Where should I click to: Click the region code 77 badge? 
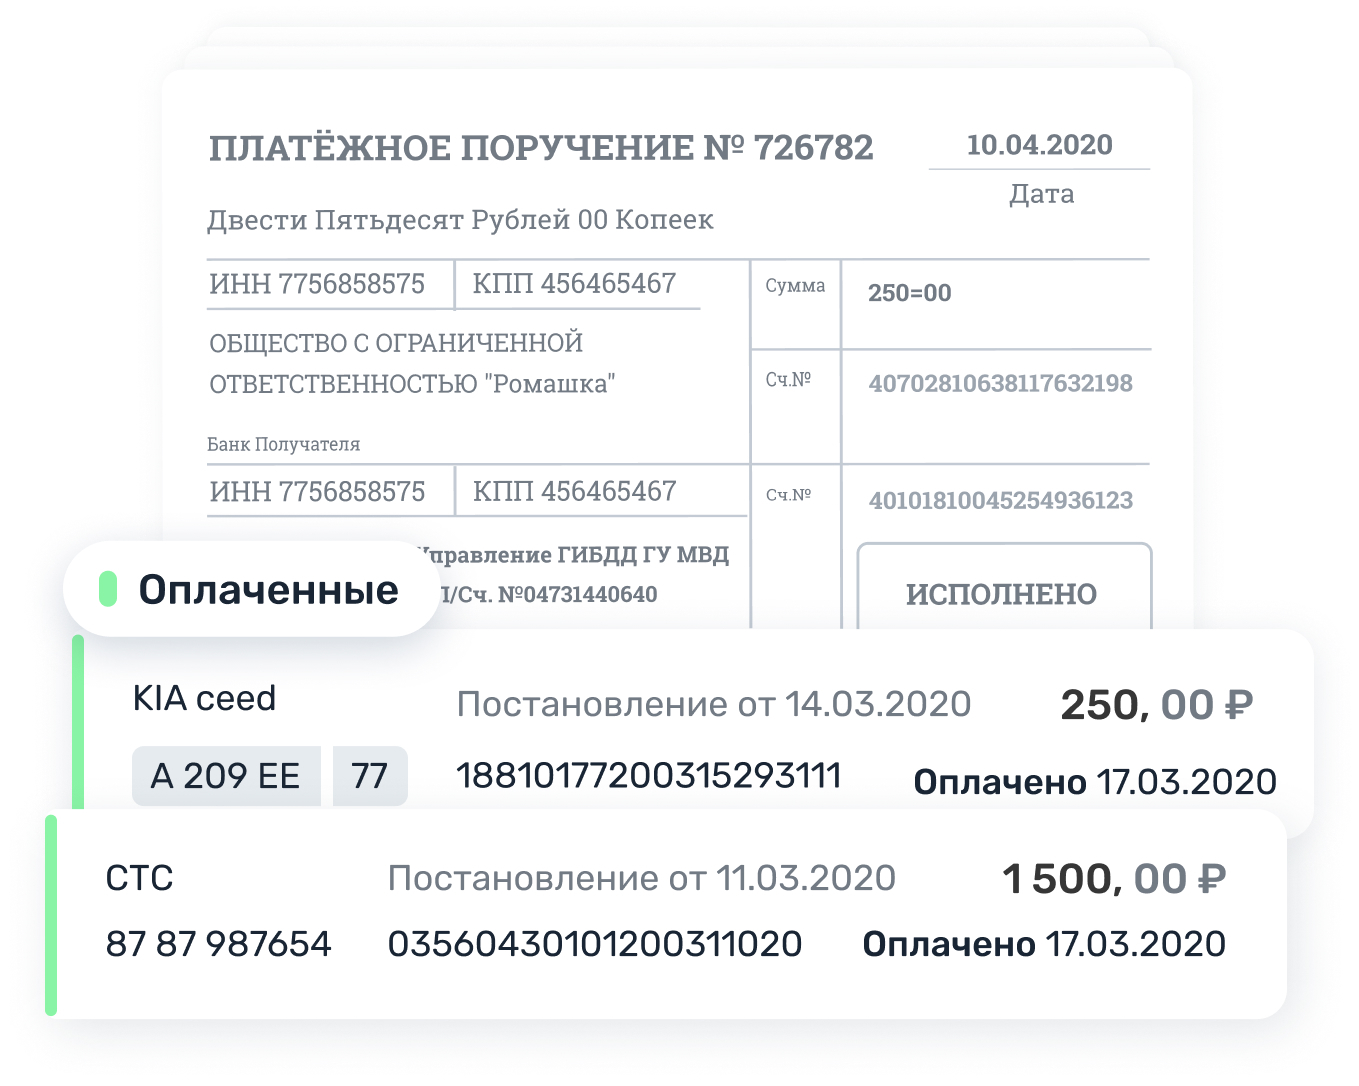pyautogui.click(x=370, y=776)
